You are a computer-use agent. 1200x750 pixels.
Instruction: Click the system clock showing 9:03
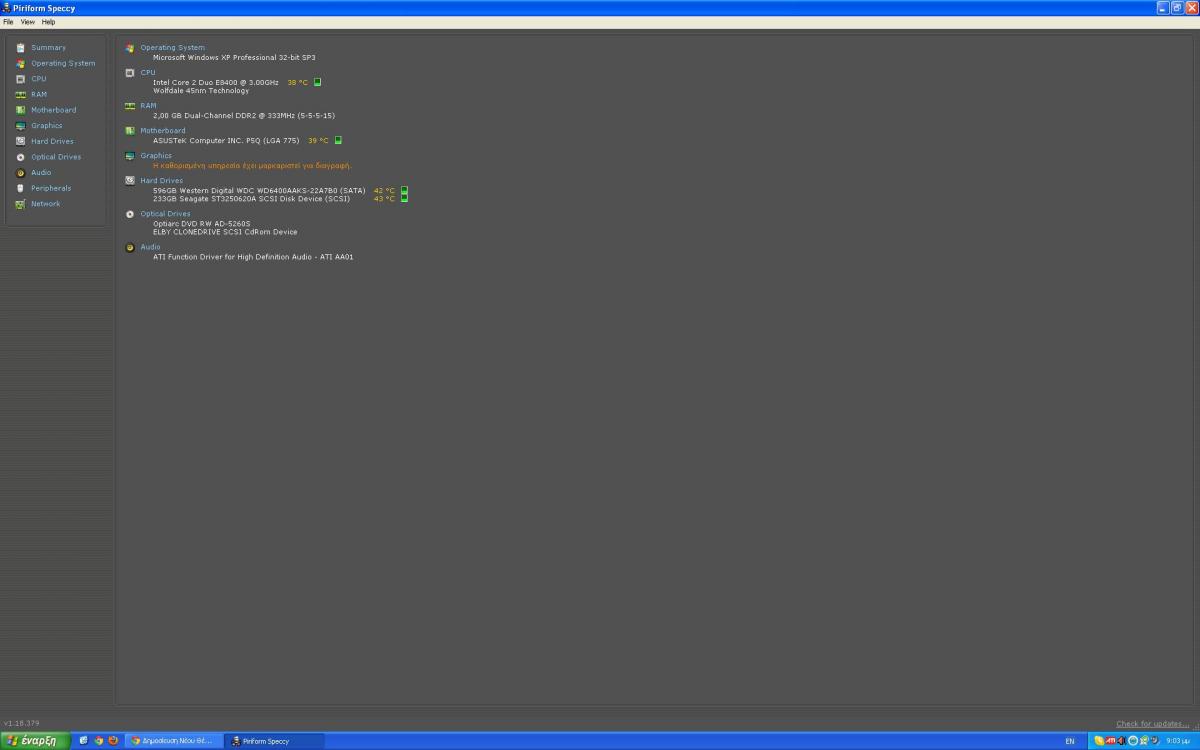tap(1178, 741)
